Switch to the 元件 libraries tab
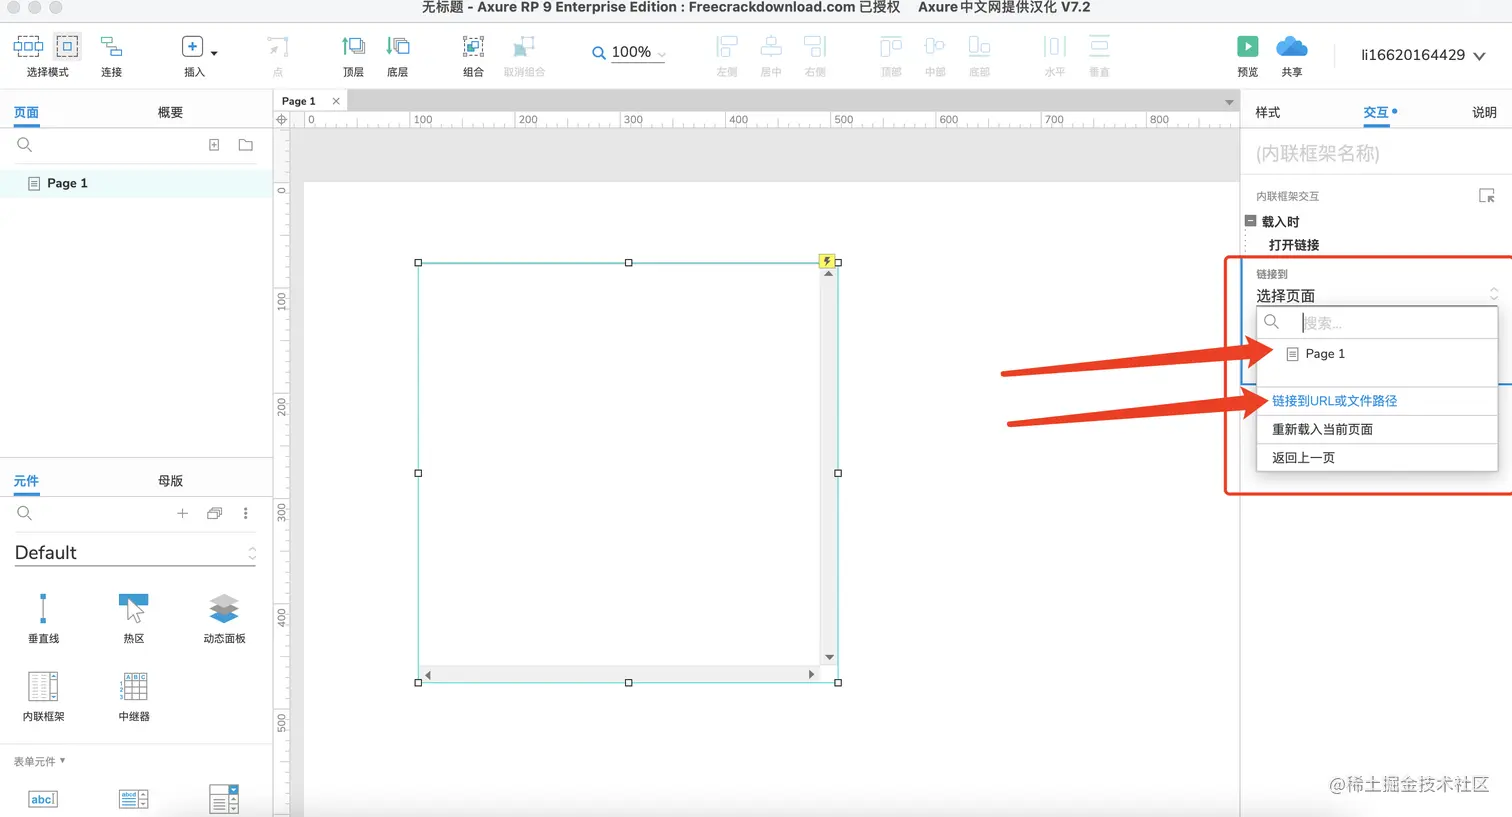The image size is (1512, 817). coord(27,481)
